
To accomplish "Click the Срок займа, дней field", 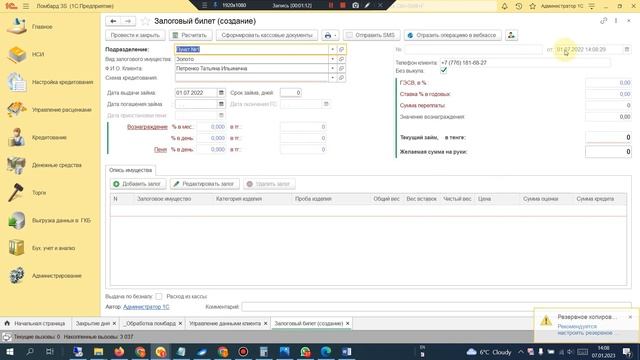I will coord(291,93).
